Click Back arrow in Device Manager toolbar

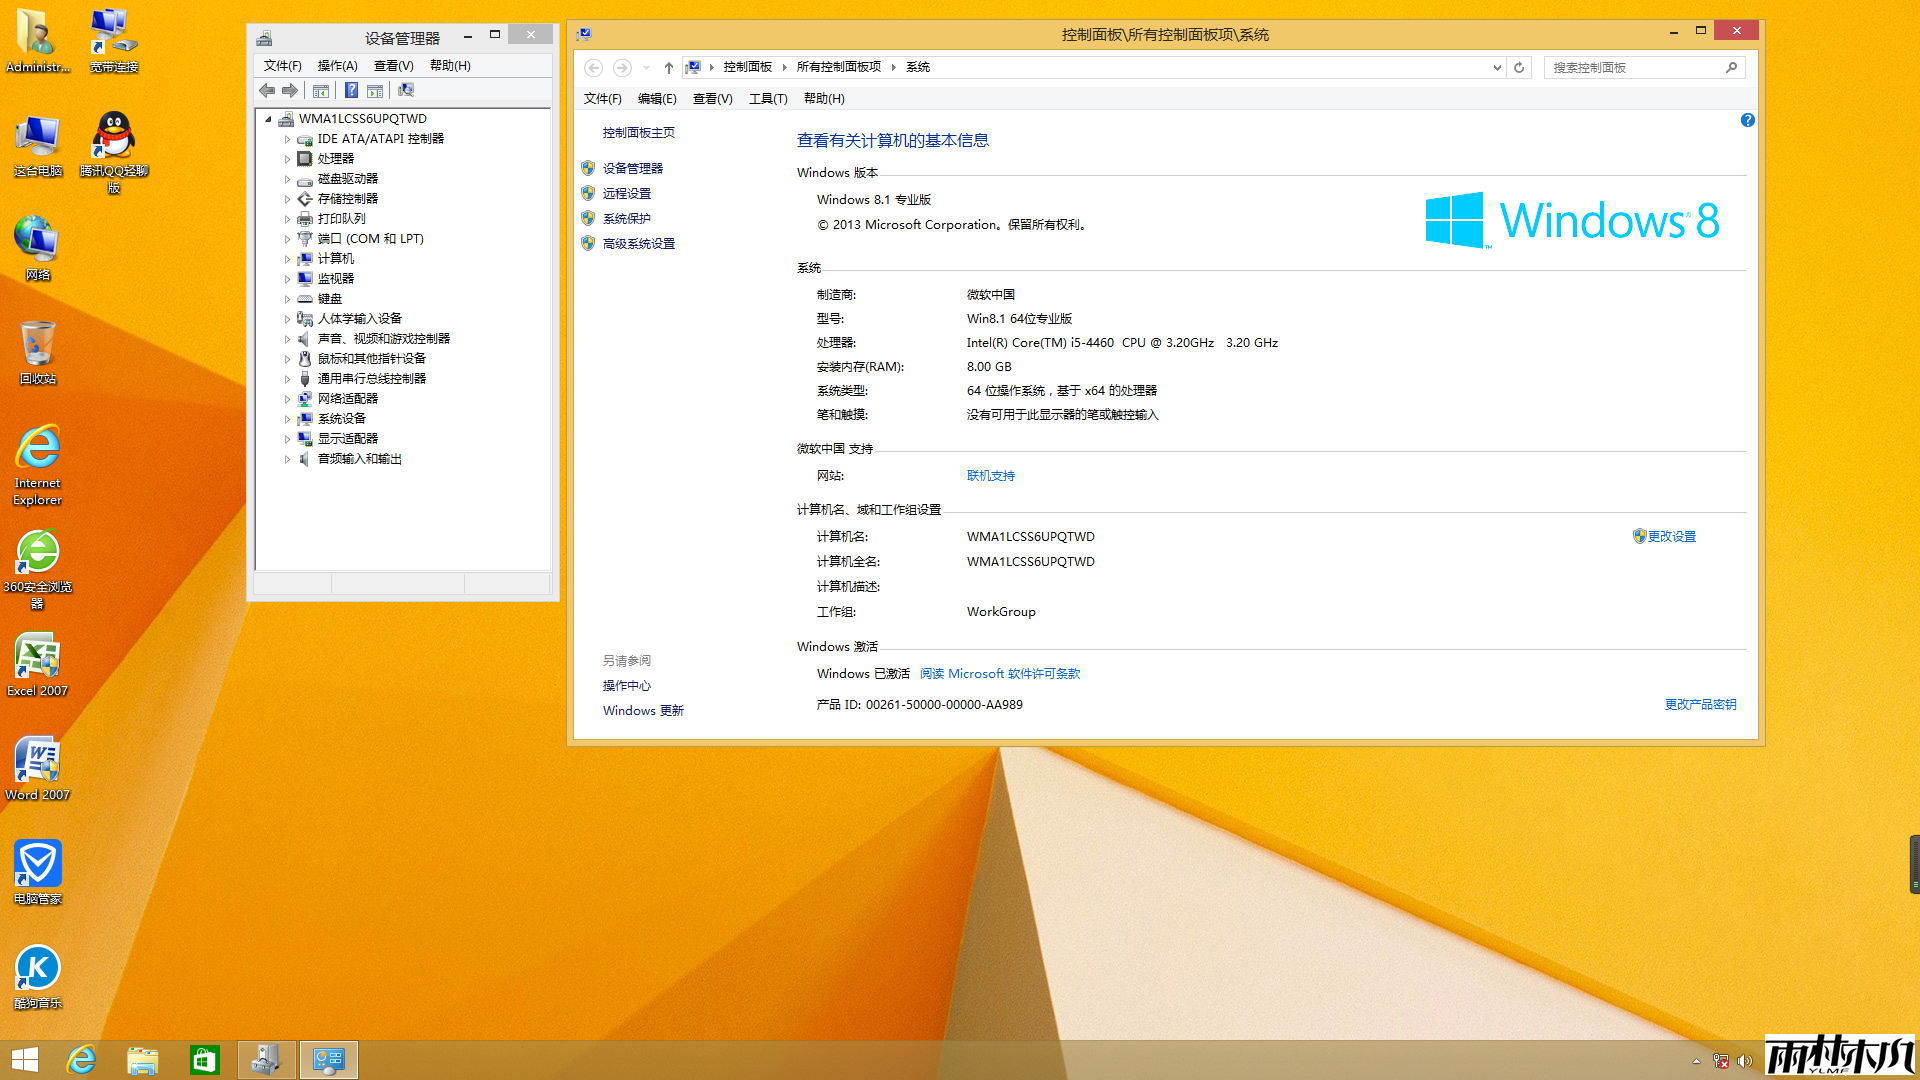(267, 91)
